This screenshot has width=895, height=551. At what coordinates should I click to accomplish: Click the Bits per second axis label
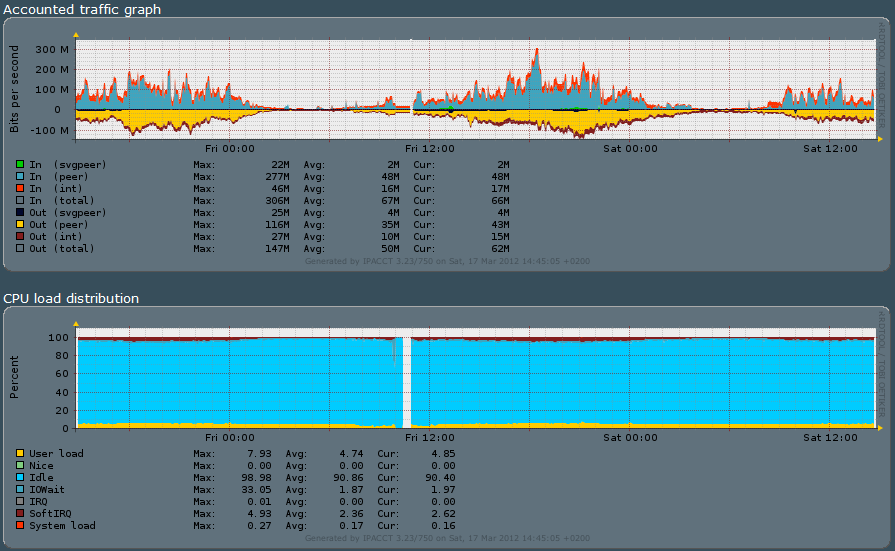coord(14,88)
